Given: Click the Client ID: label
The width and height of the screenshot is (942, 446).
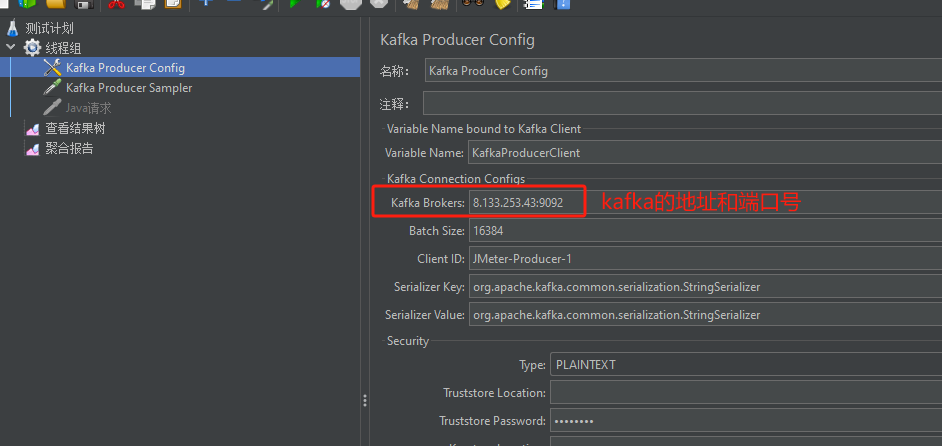Looking at the screenshot, I should point(441,259).
